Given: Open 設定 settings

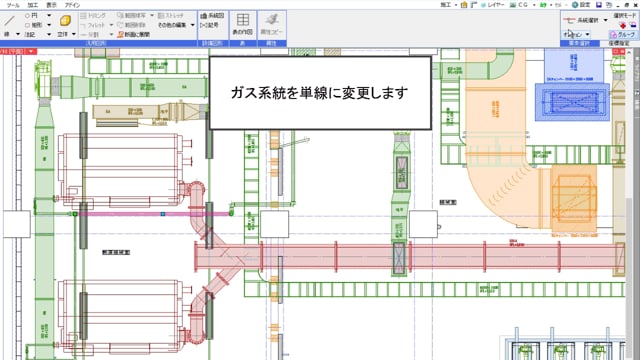Looking at the screenshot, I should tap(581, 5).
